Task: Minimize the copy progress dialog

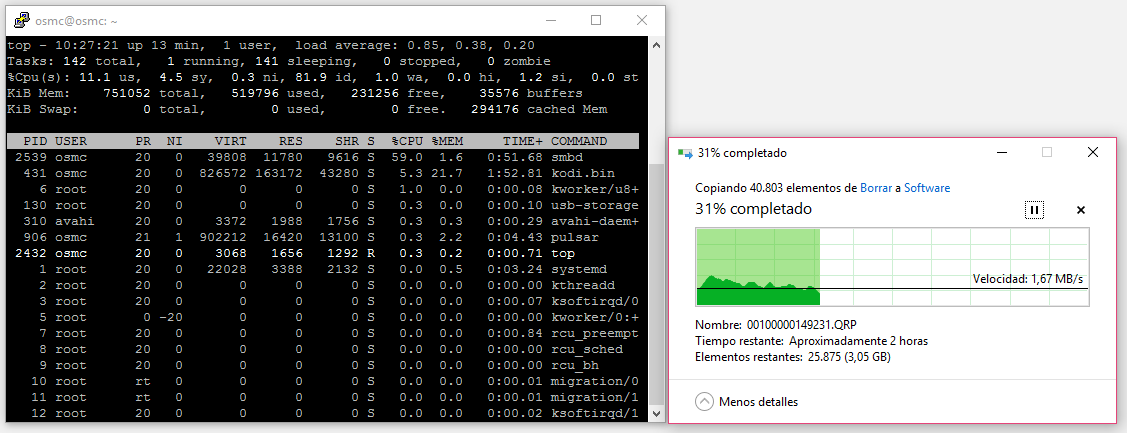Action: click(1001, 152)
